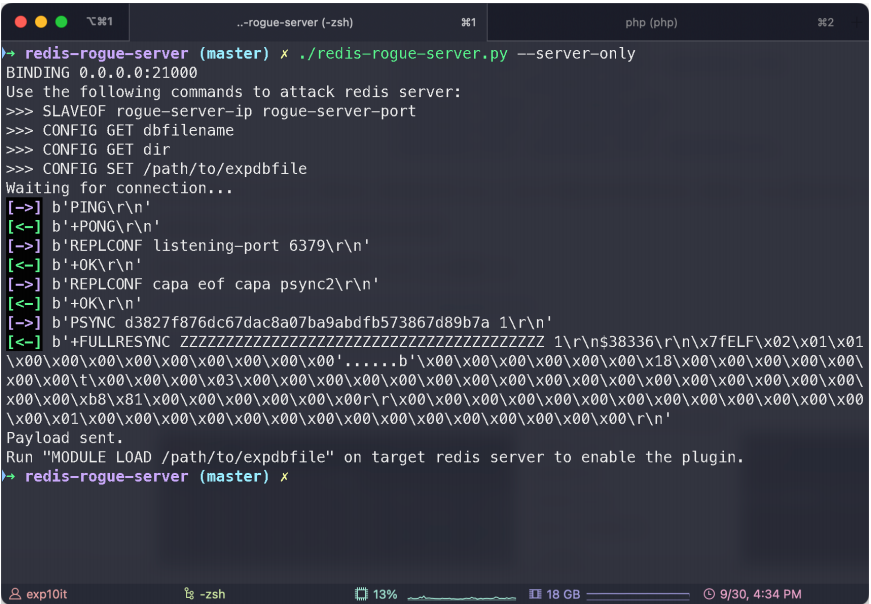Click the memory usage bar graph
Image resolution: width=871 pixels, height=604 pixels.
[x=638, y=595]
